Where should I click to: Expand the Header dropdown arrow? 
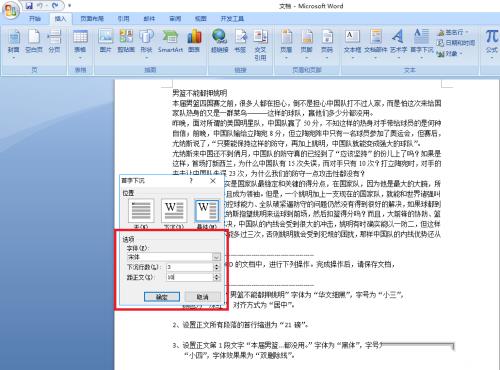click(x=286, y=58)
